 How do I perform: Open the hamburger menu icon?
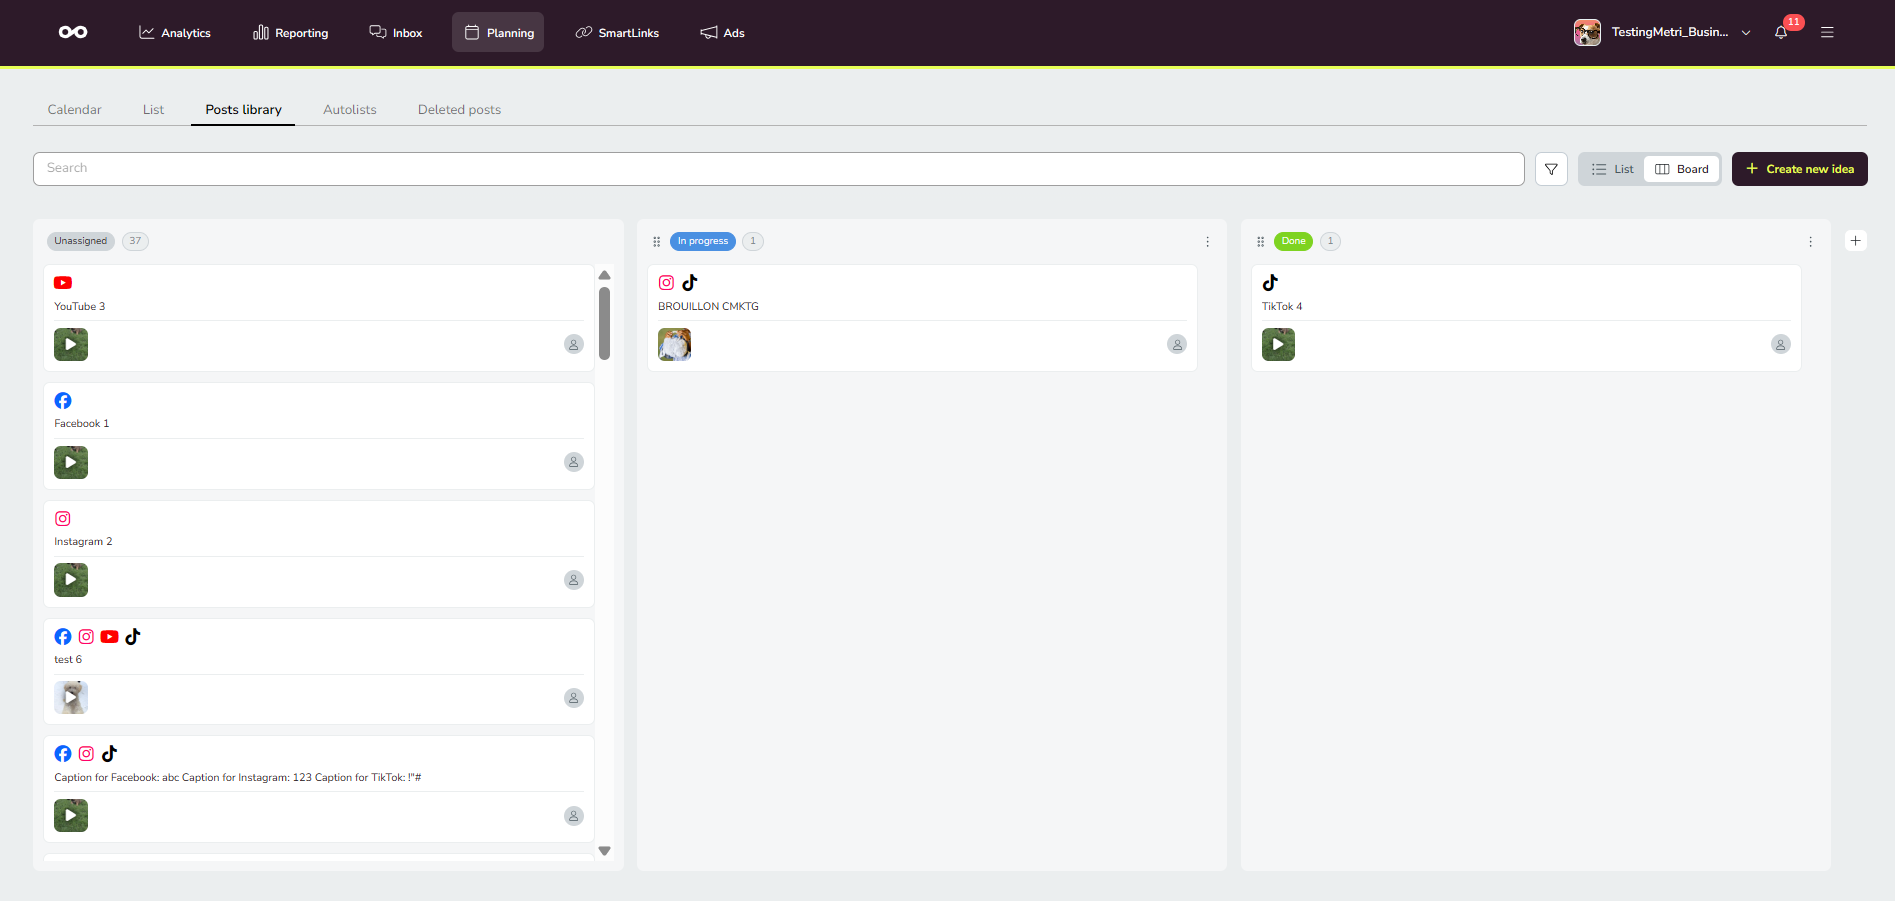tap(1827, 32)
